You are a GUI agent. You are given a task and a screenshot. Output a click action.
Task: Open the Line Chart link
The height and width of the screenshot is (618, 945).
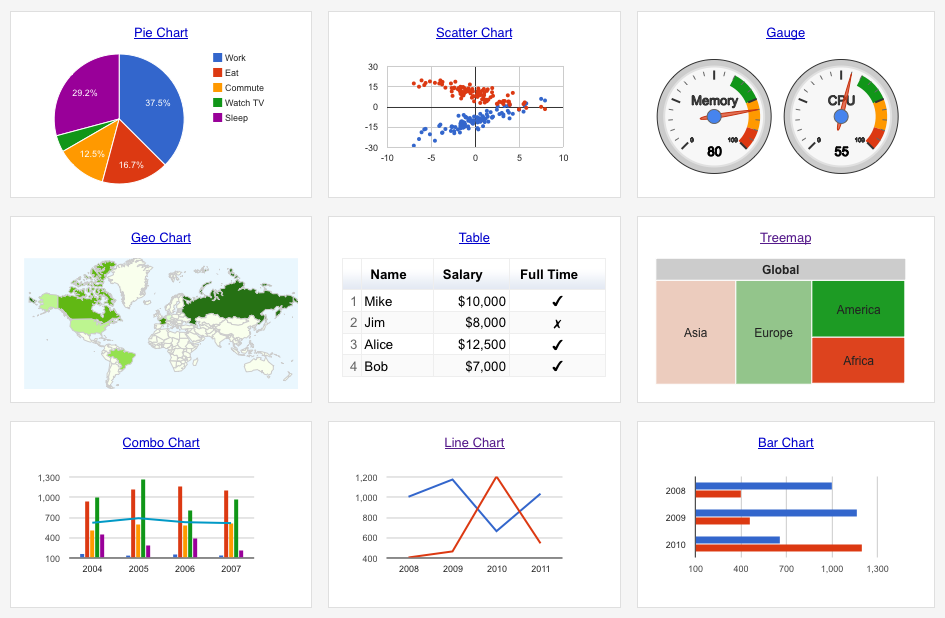[474, 443]
